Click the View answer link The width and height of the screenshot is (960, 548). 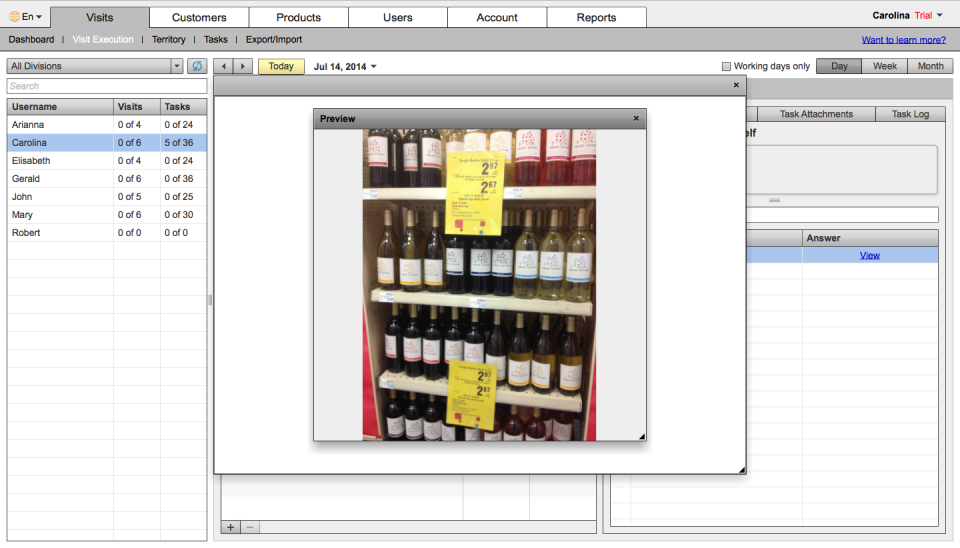(869, 255)
